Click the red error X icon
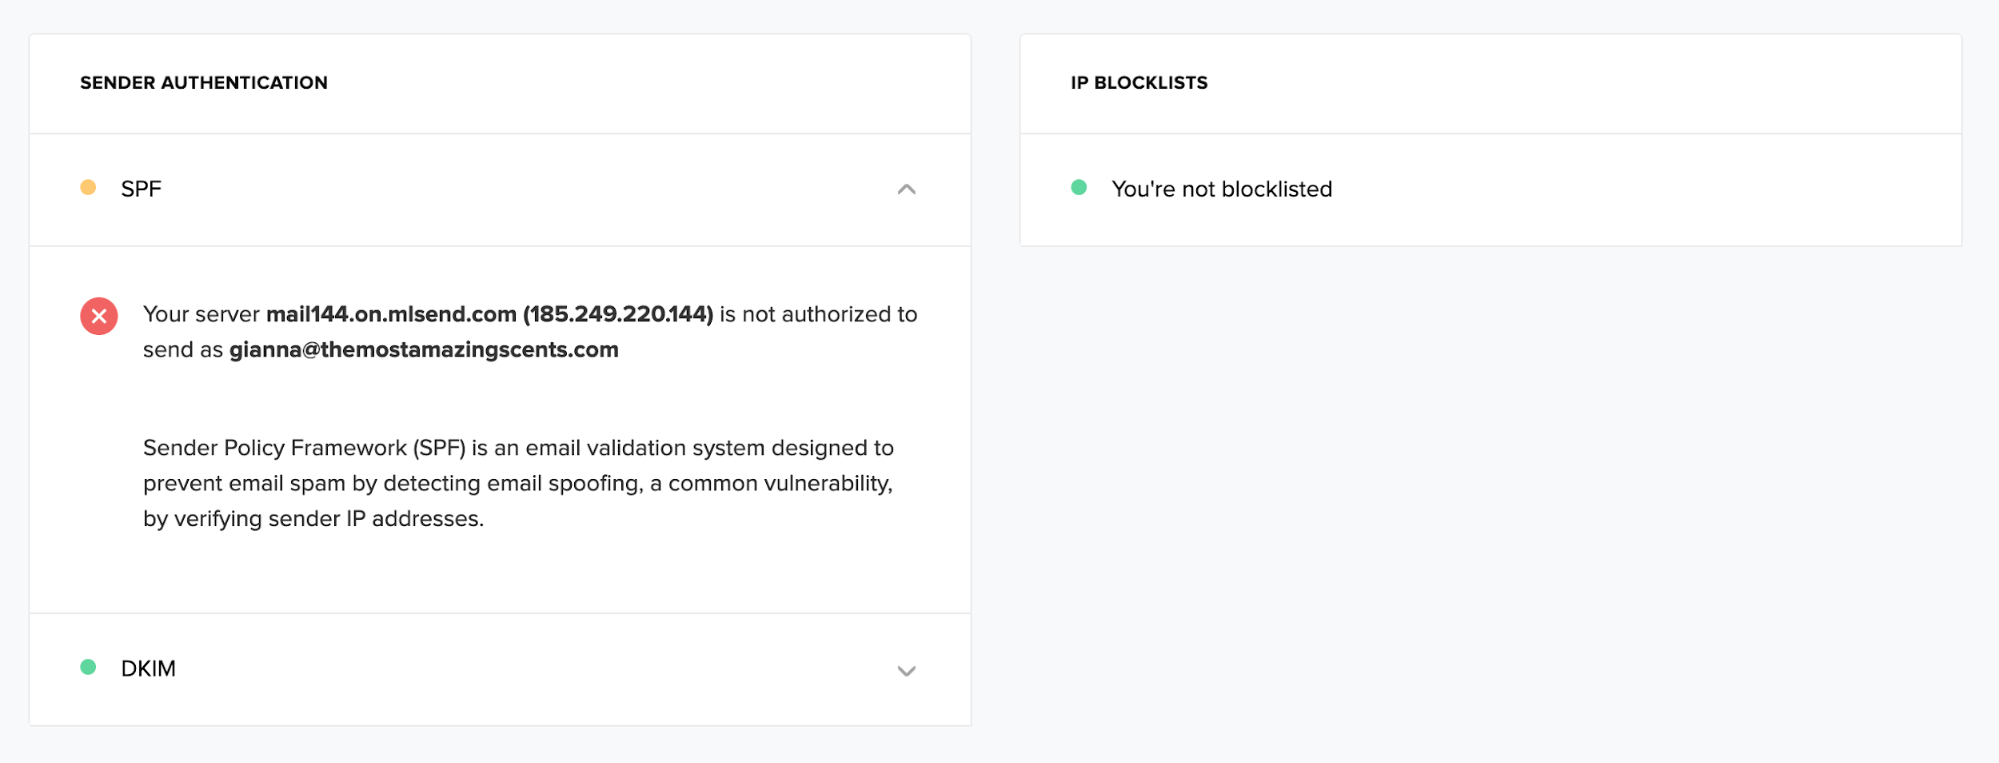1999x763 pixels. click(99, 316)
